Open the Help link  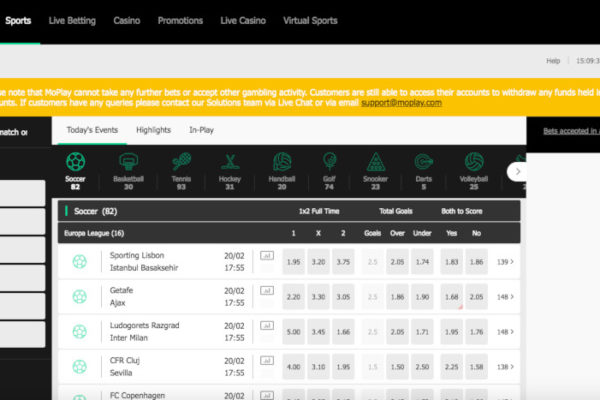click(553, 61)
